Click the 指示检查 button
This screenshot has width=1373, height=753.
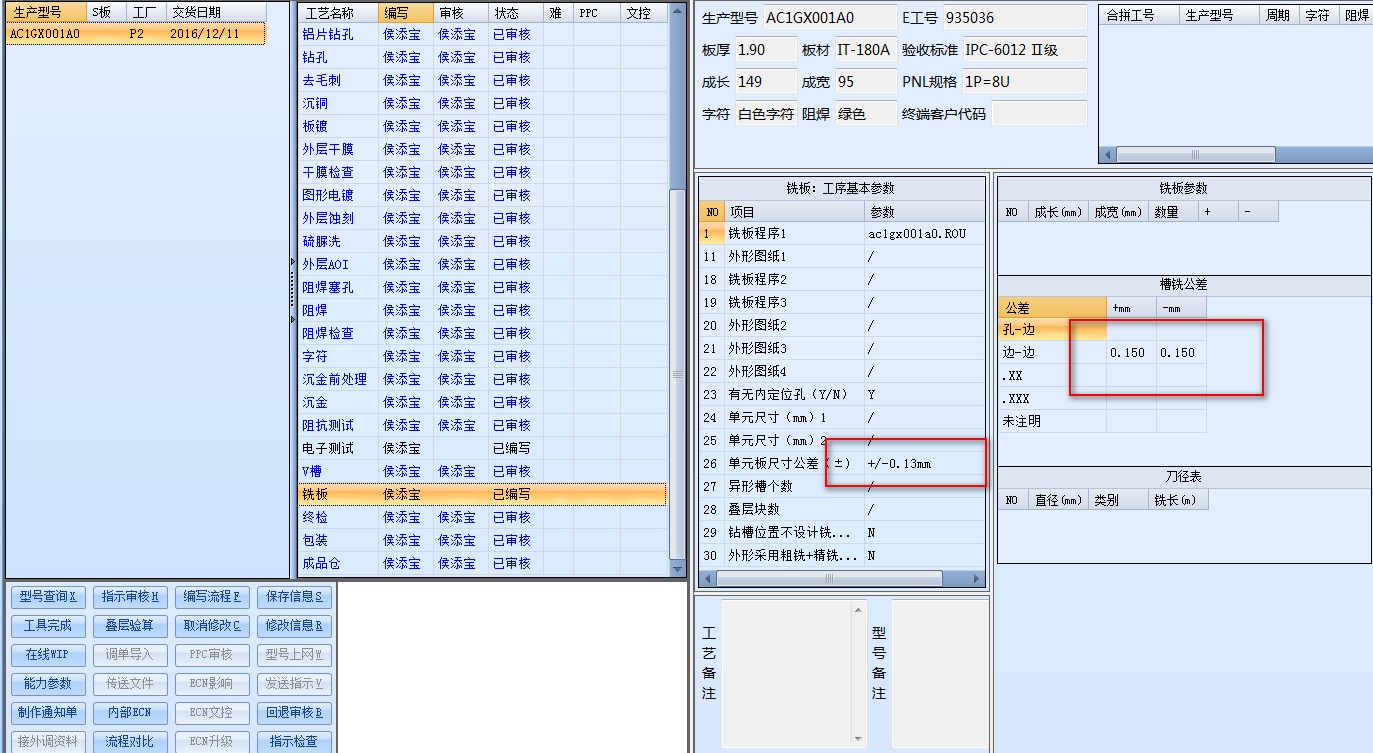[294, 742]
